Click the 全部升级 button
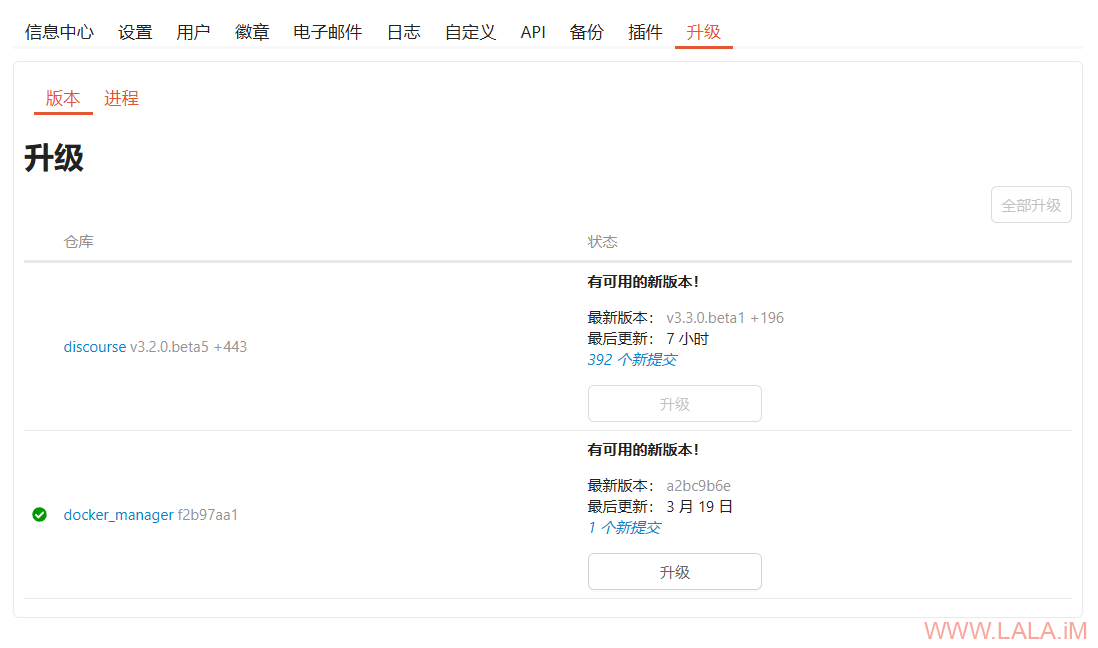Image resolution: width=1098 pixels, height=648 pixels. (x=1031, y=205)
